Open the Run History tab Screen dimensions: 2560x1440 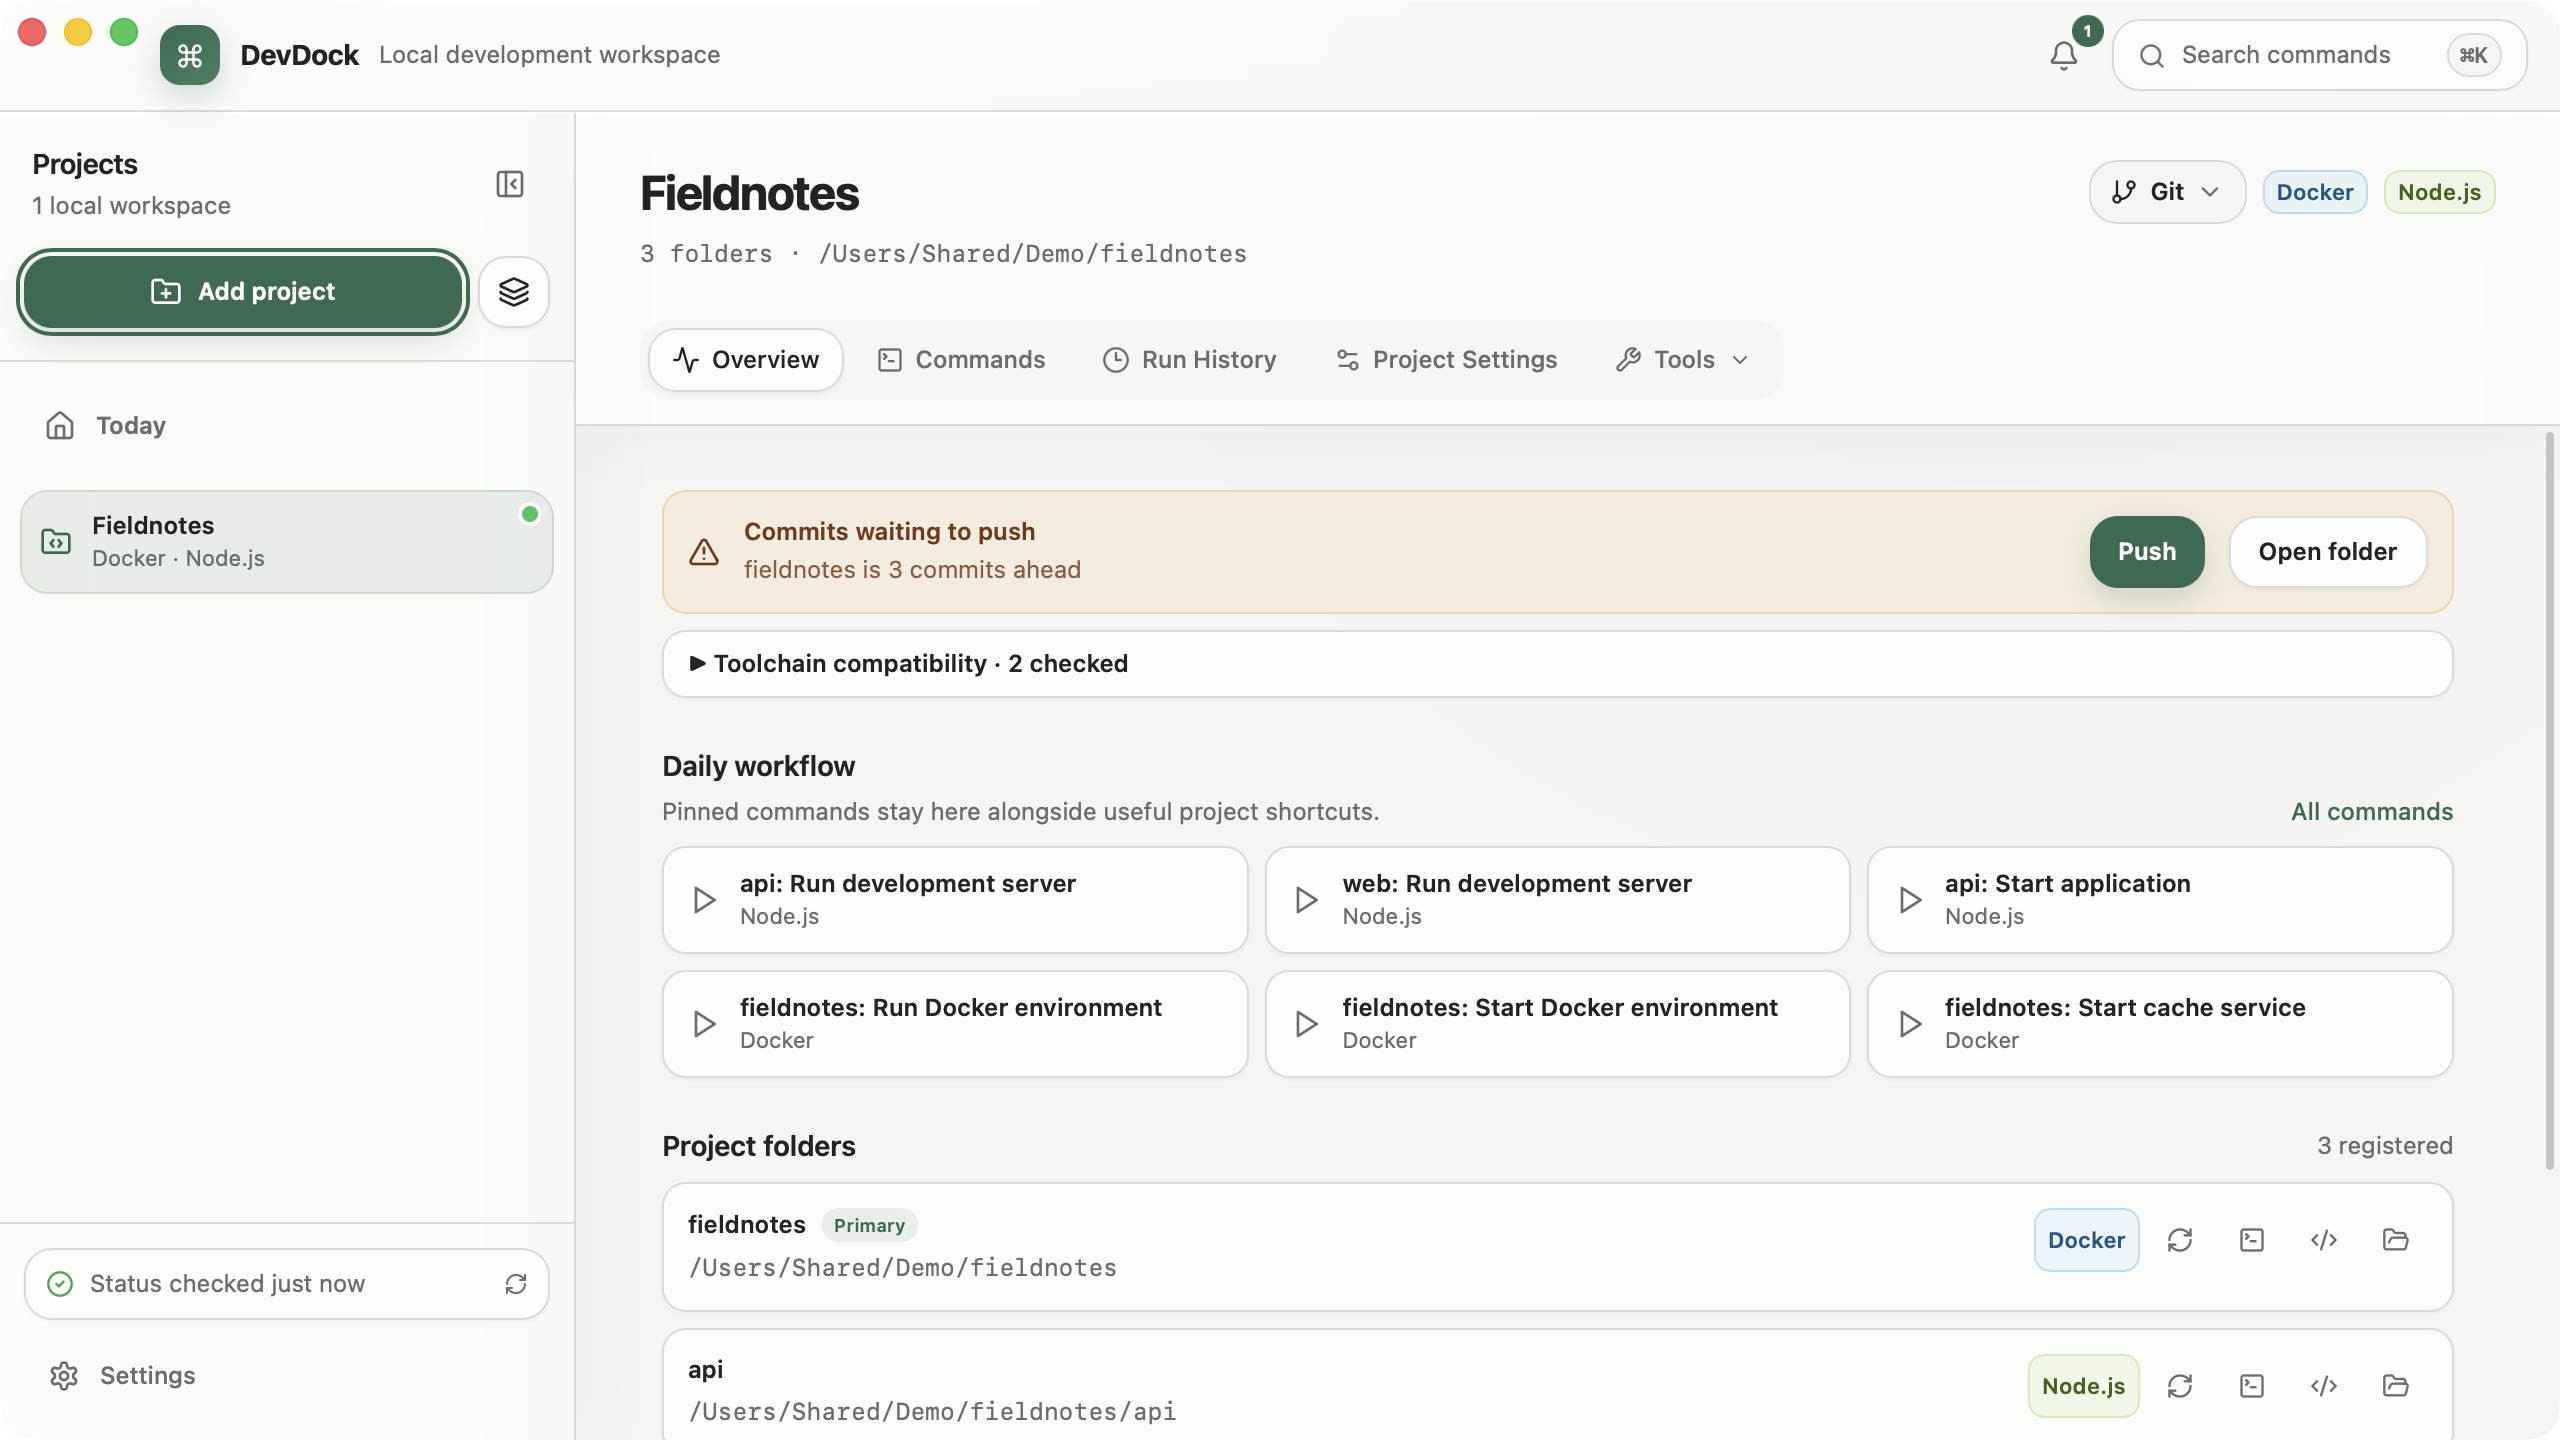click(1190, 360)
